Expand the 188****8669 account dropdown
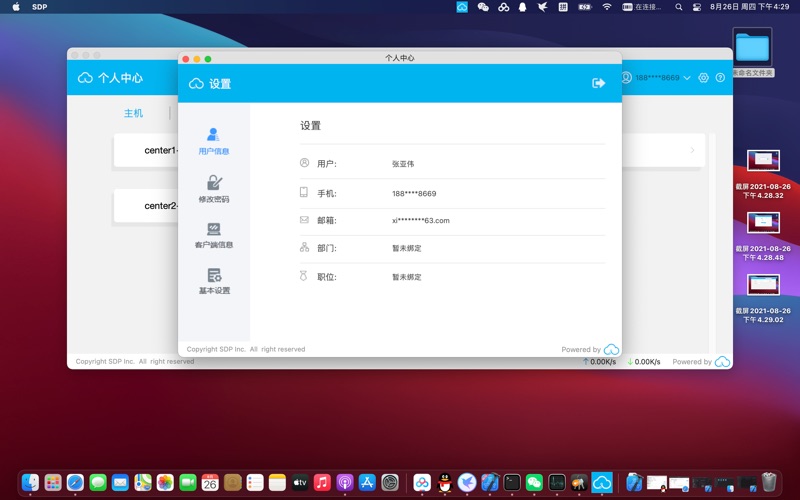Viewport: 800px width, 500px height. (x=687, y=78)
